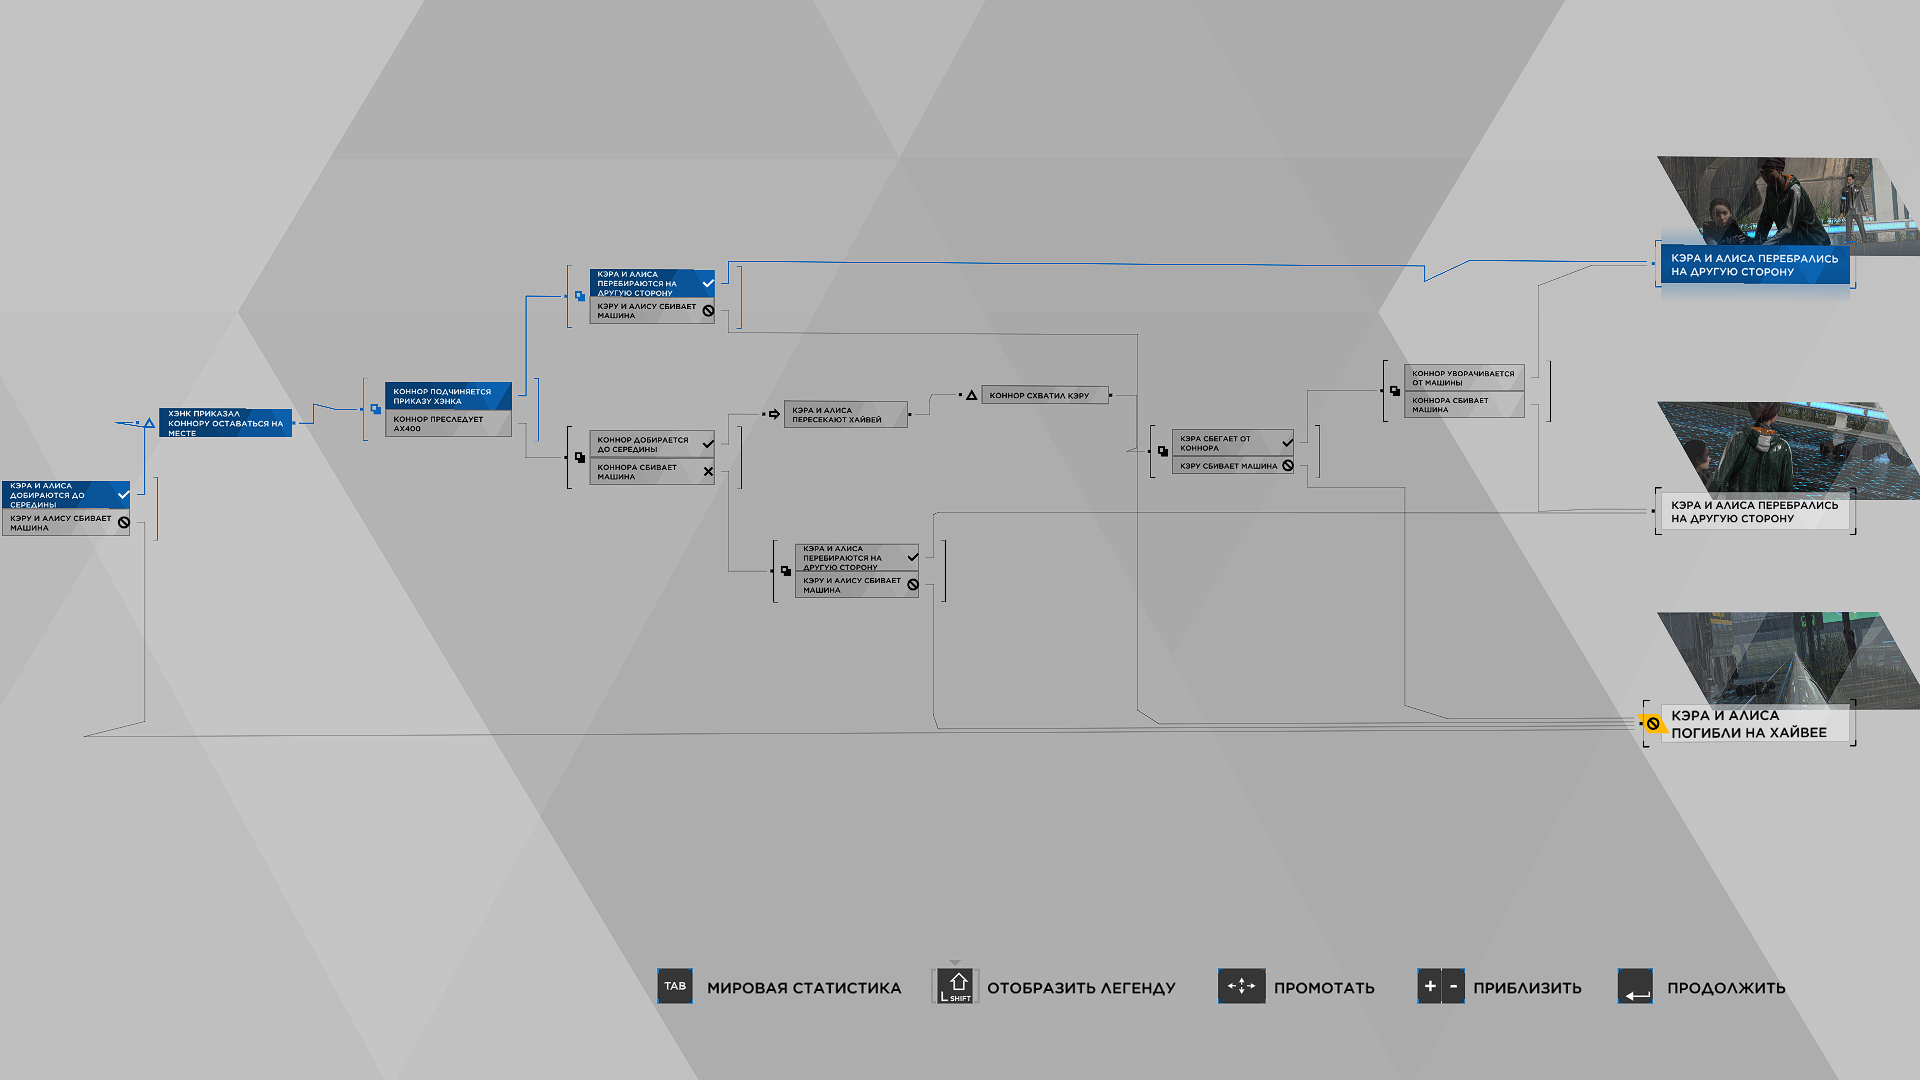Select node КЭРА И АЛИСА ДОБИРАЮТСЯ ДО СЕРЕДИНЫ
The width and height of the screenshot is (1920, 1080).
pos(66,495)
